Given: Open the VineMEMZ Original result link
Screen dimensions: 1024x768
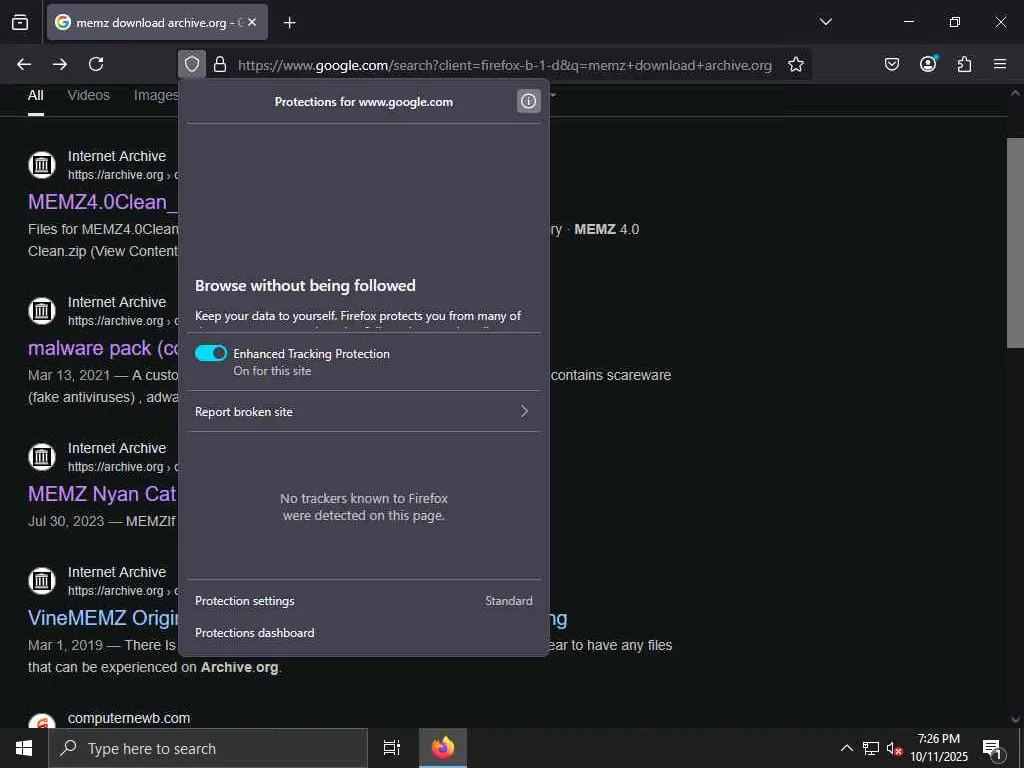Looking at the screenshot, I should point(103,618).
